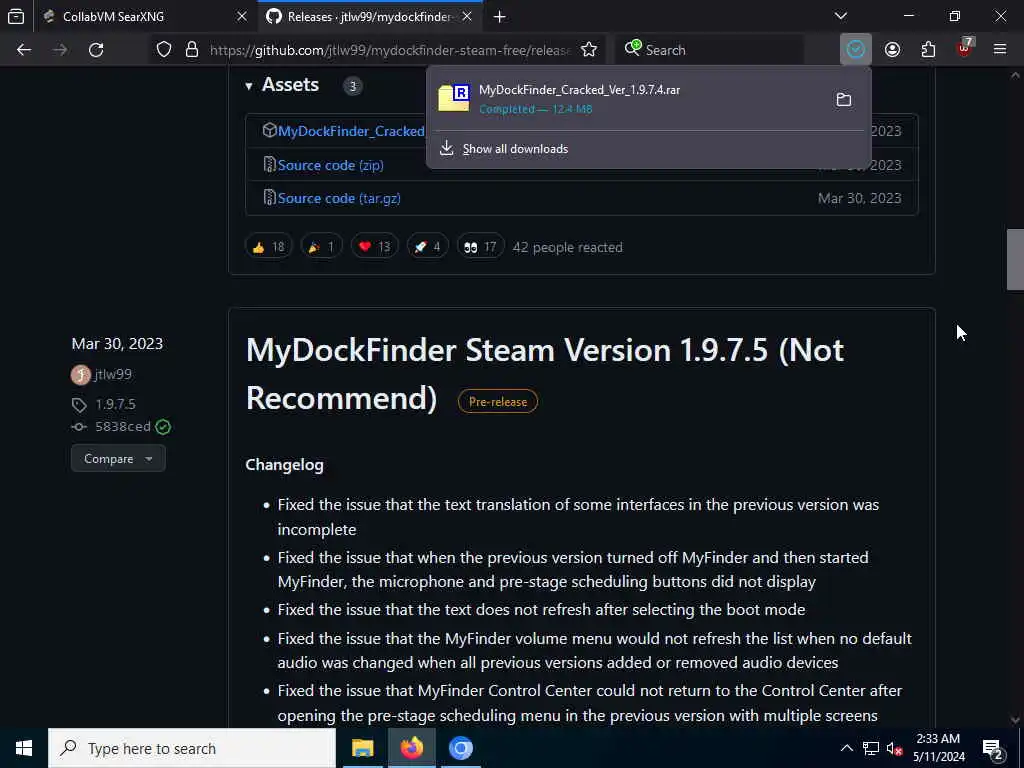1024x768 pixels.
Task: Open the Compare dropdown button
Action: tap(118, 458)
